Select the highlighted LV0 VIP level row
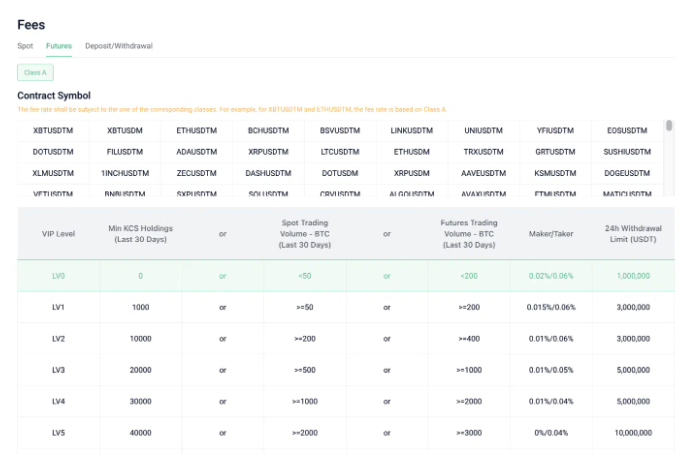 pos(59,275)
